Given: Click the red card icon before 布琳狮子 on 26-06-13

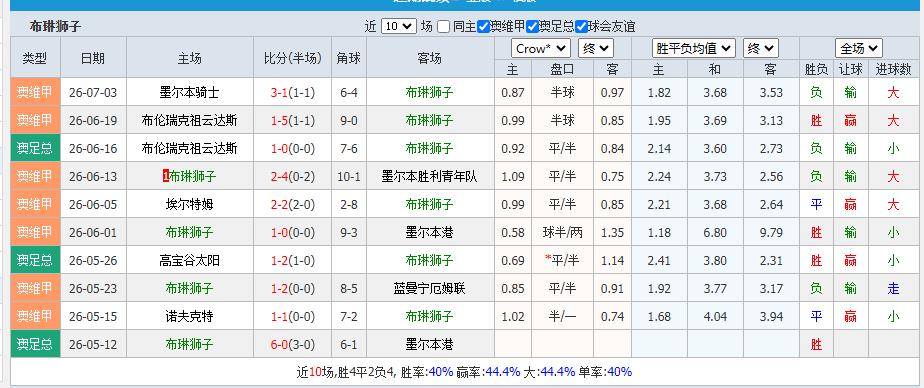Looking at the screenshot, I should point(166,176).
